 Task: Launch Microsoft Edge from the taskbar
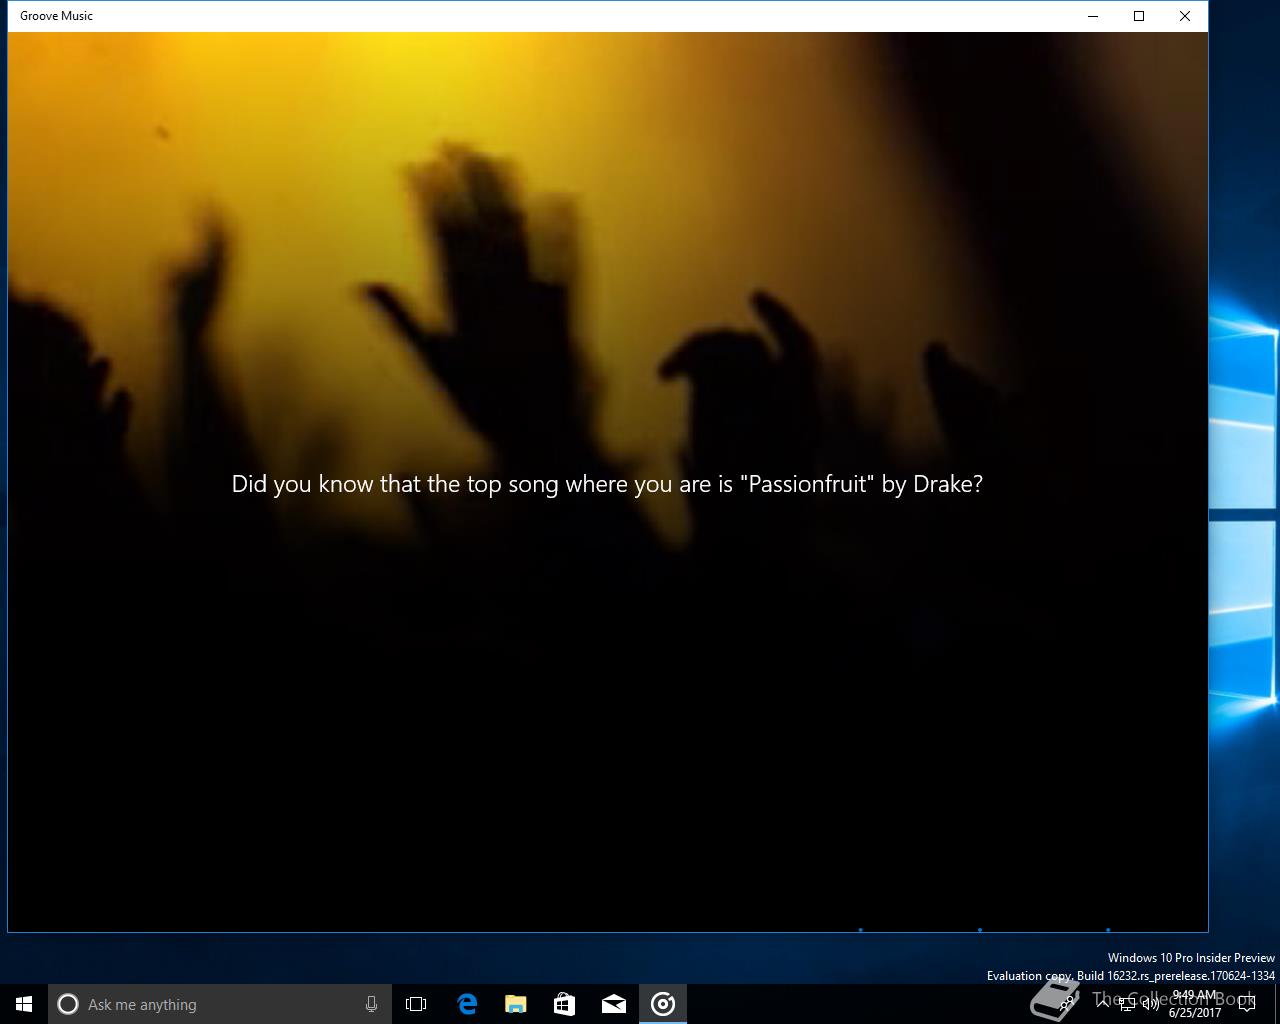coord(466,1004)
